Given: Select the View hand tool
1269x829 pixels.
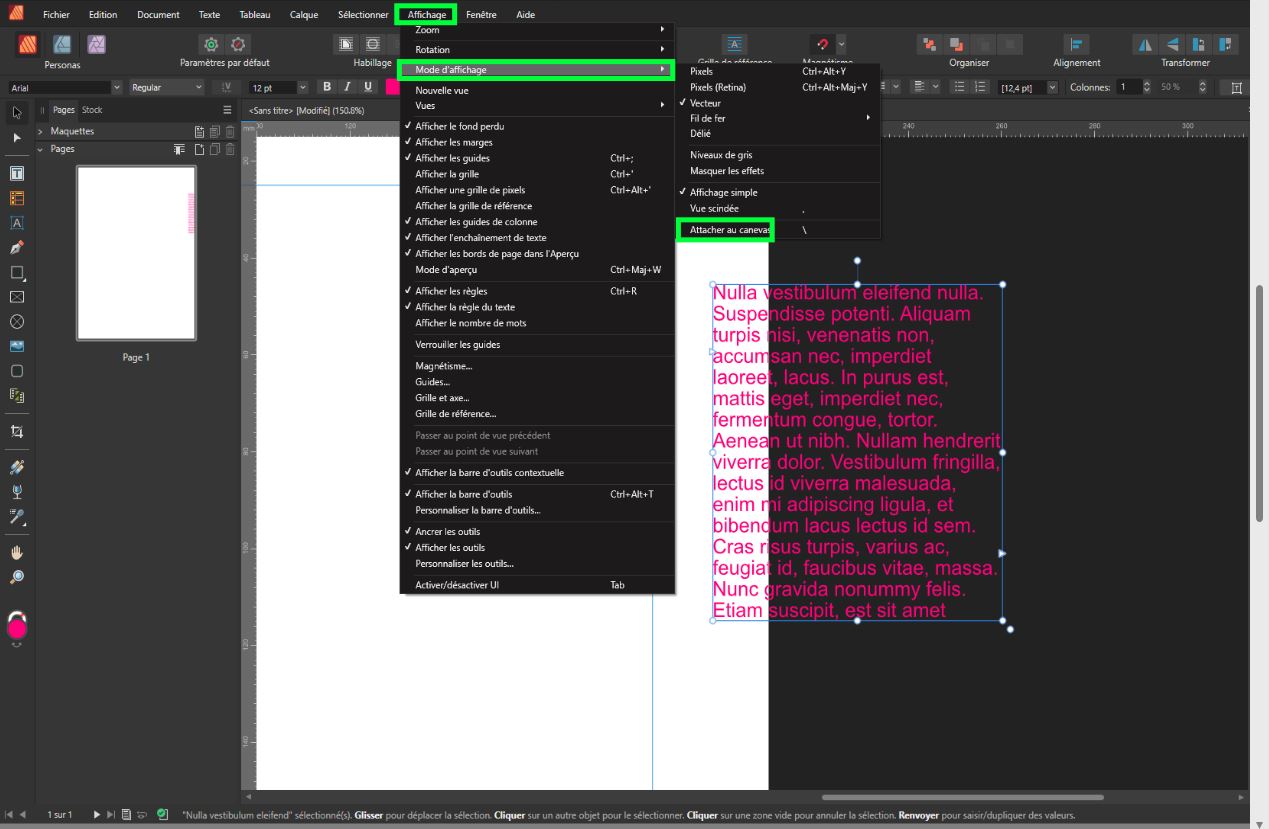Looking at the screenshot, I should click(17, 552).
